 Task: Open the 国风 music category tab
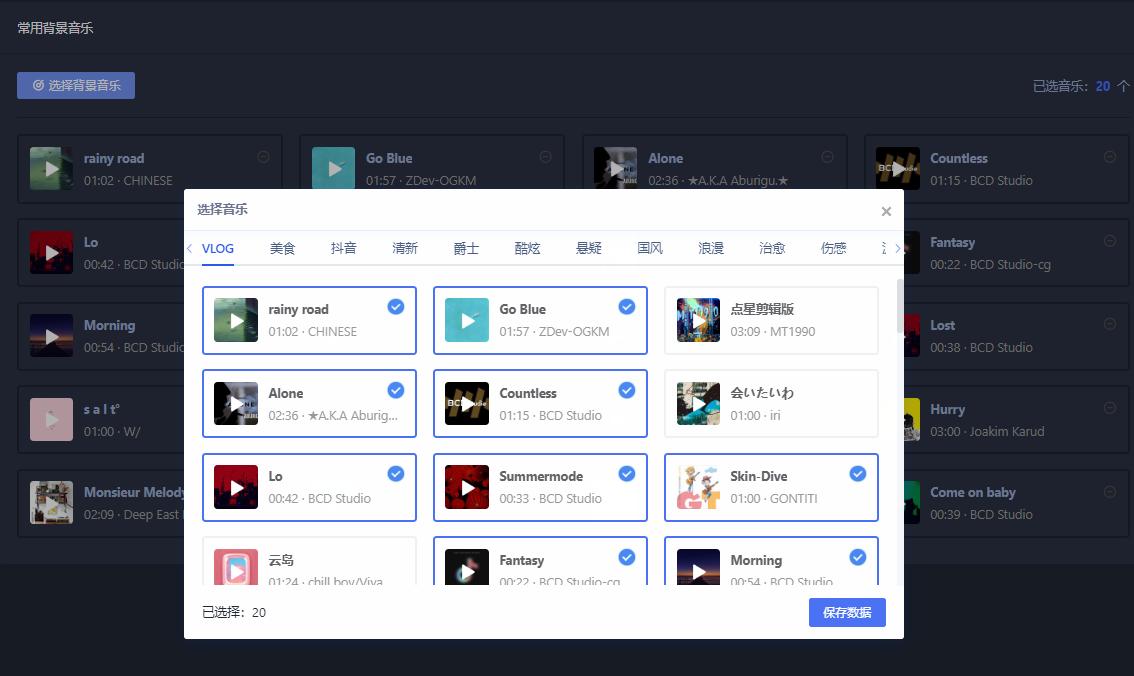[650, 247]
